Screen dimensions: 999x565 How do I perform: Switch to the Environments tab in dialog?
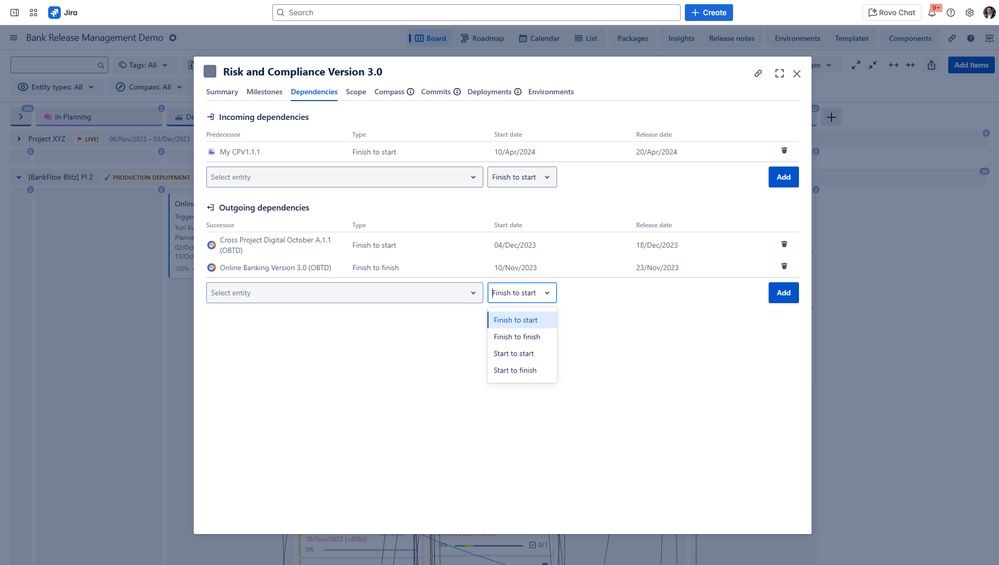550,92
